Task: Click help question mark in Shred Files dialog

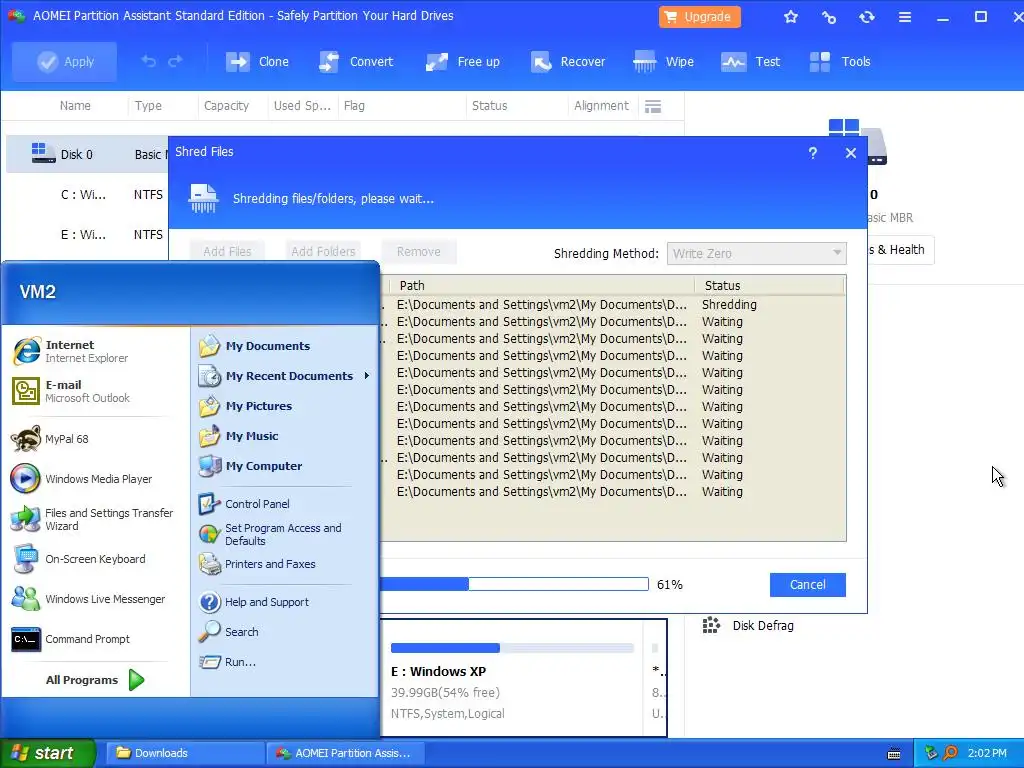Action: click(812, 153)
